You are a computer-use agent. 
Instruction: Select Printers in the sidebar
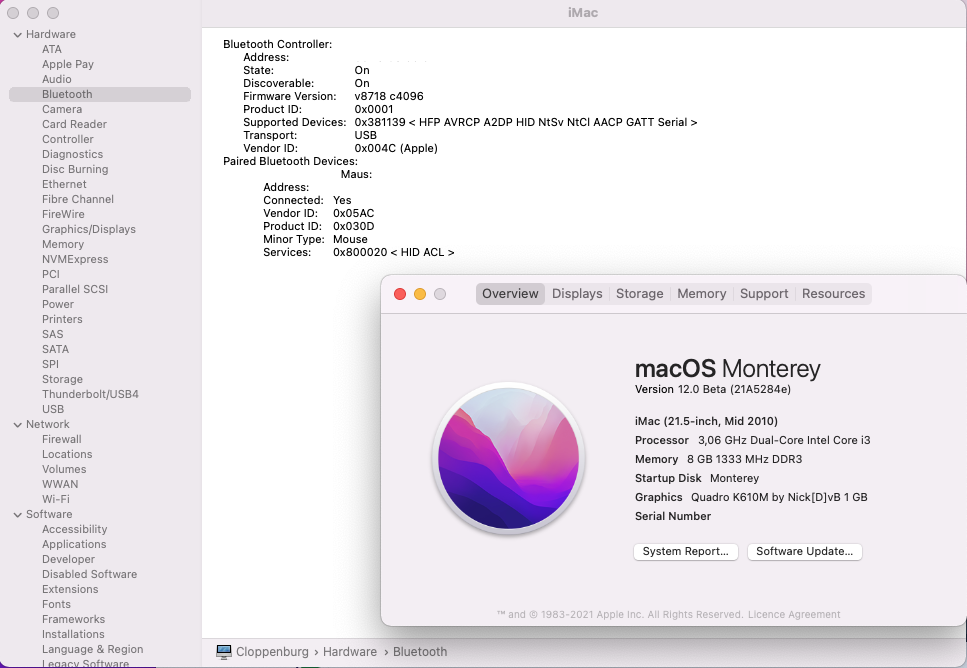click(x=62, y=319)
